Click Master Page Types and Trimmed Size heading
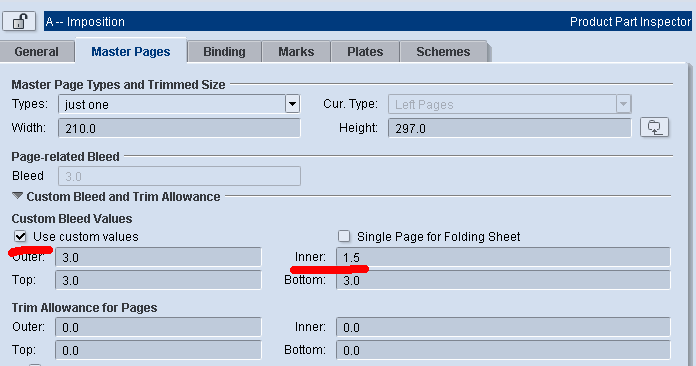The image size is (696, 366). pos(119,84)
